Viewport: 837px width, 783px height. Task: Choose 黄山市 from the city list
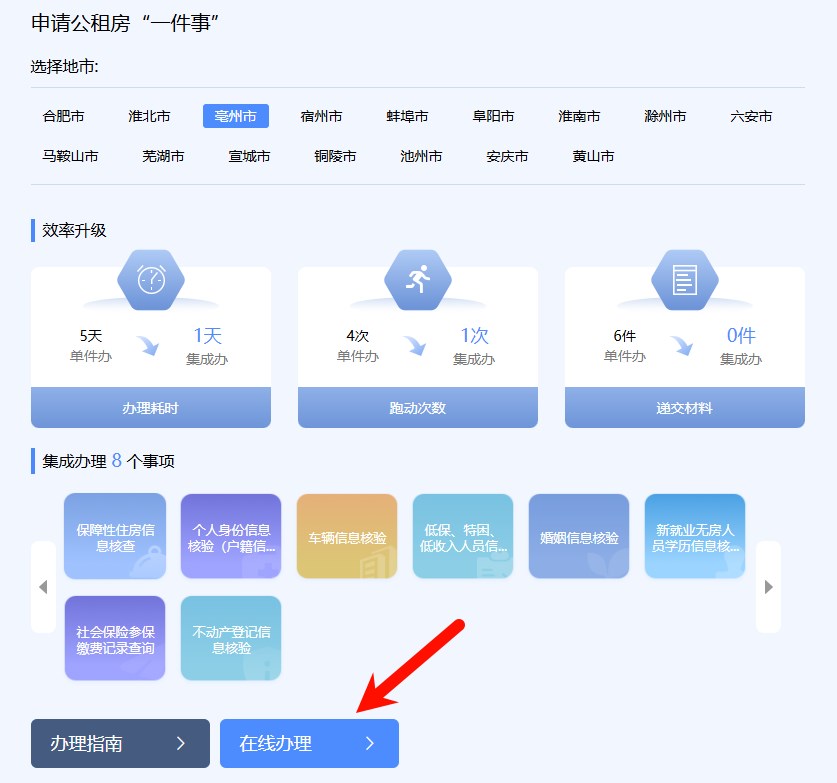[593, 156]
